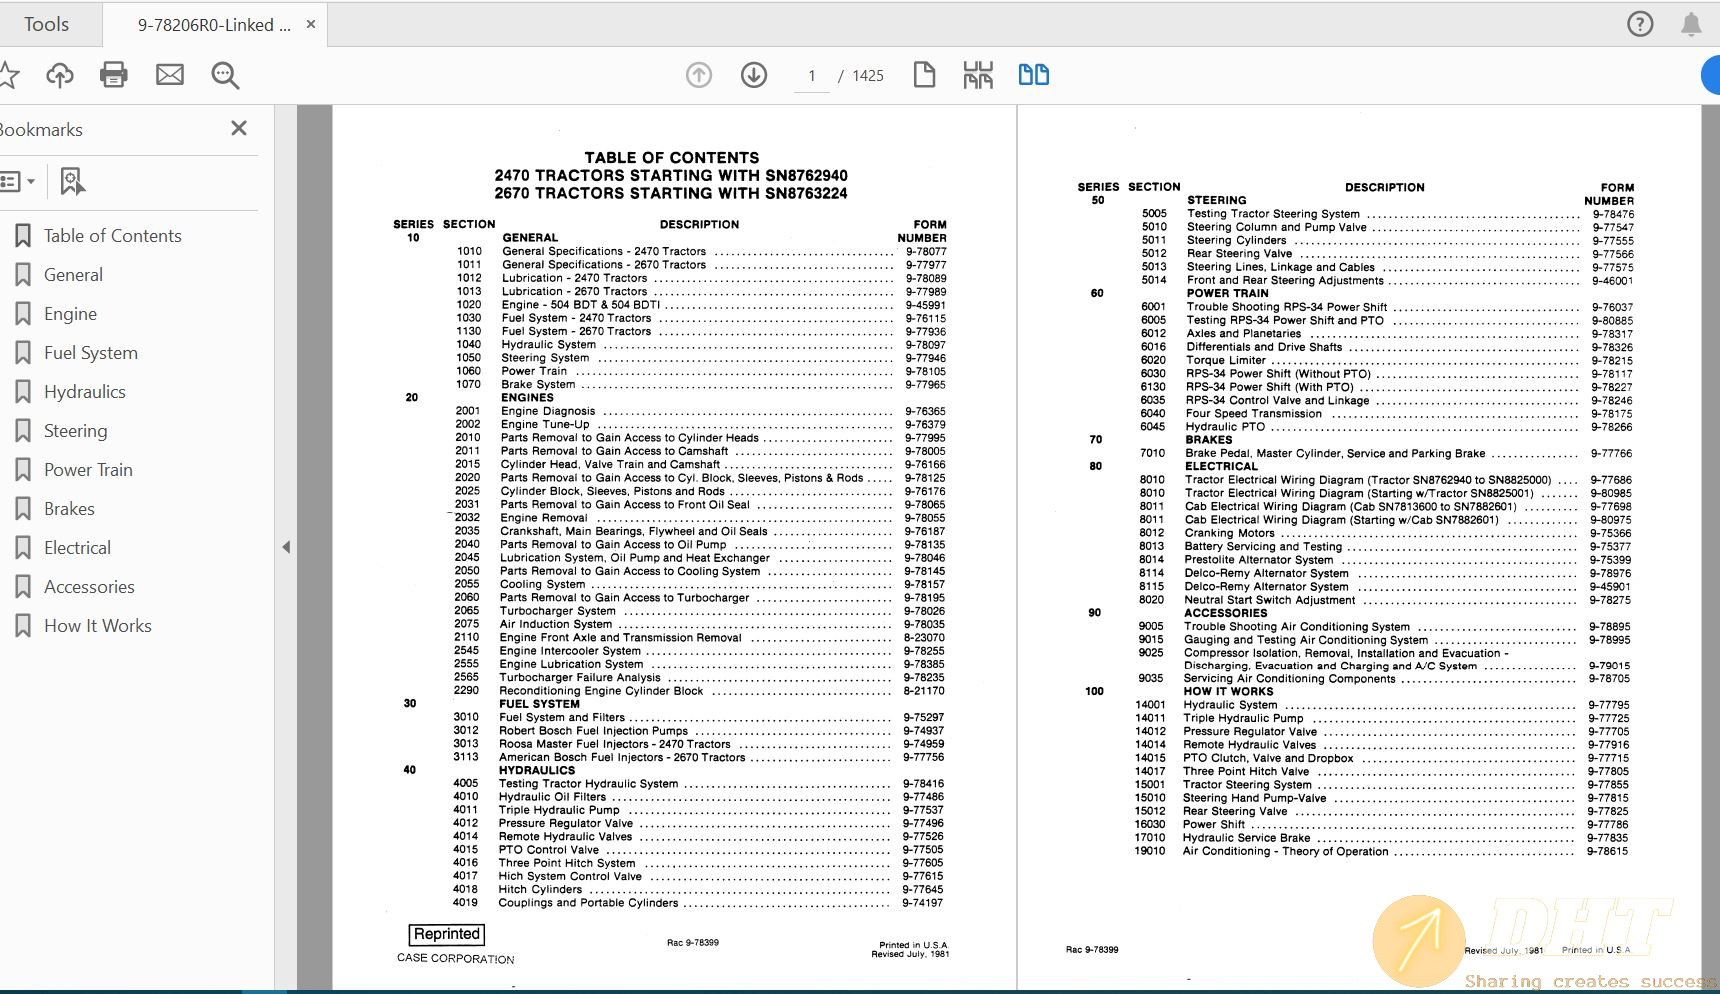
Task: Print the document using the printer icon
Action: pyautogui.click(x=113, y=74)
